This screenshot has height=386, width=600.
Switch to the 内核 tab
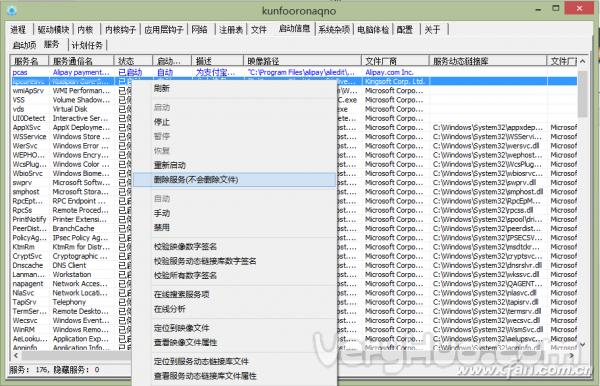click(85, 29)
